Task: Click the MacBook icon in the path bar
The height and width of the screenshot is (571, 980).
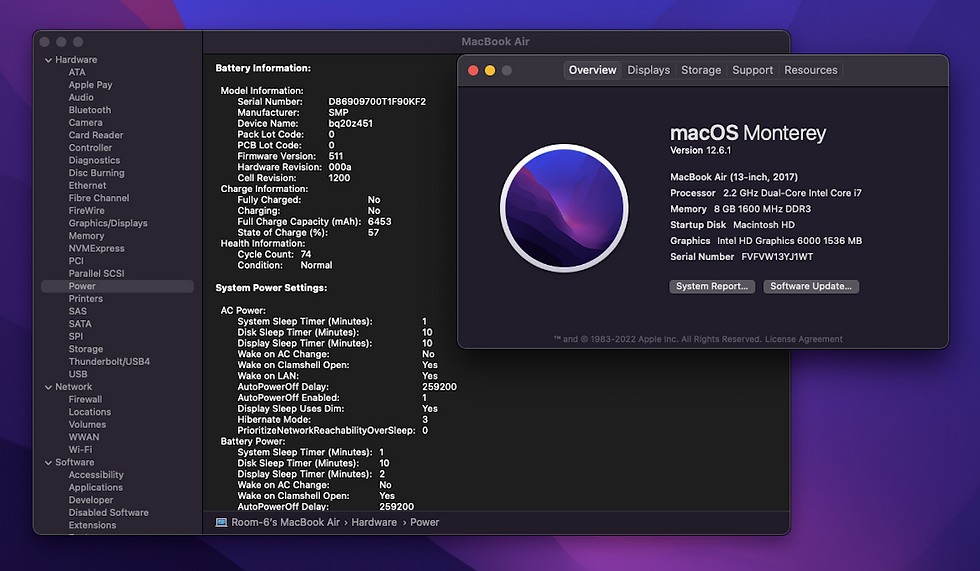Action: click(x=221, y=522)
